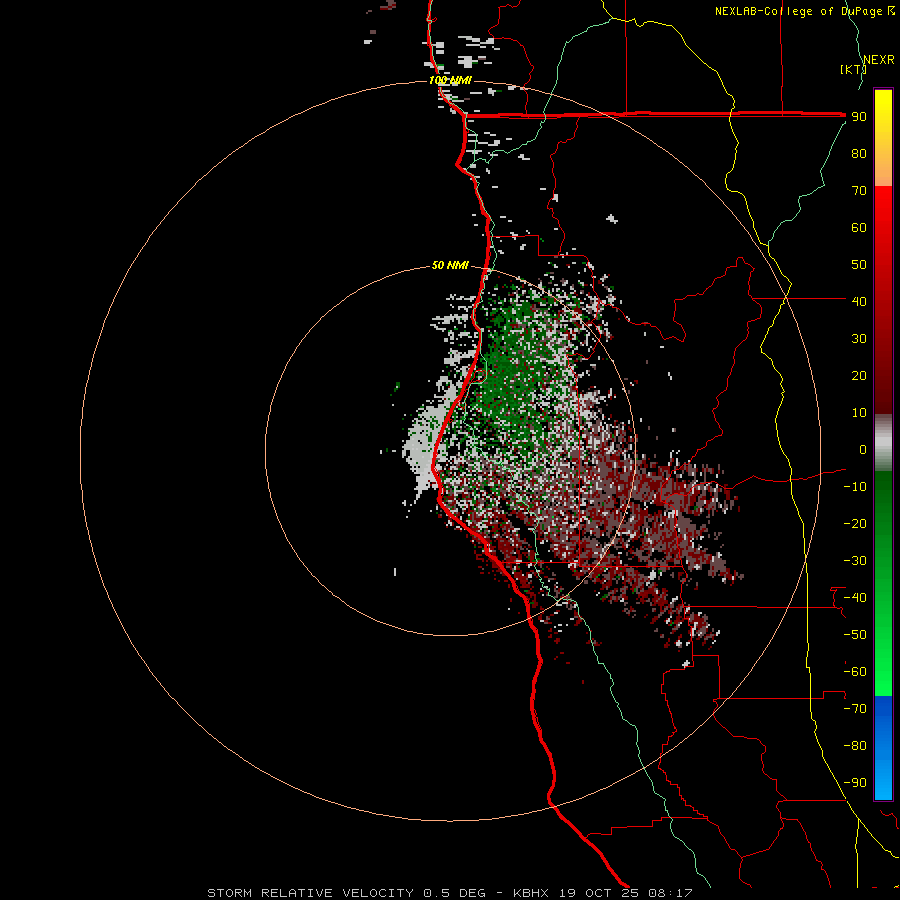Click the positive 60 value on the velocity scale
This screenshot has width=900, height=900.
(859, 228)
